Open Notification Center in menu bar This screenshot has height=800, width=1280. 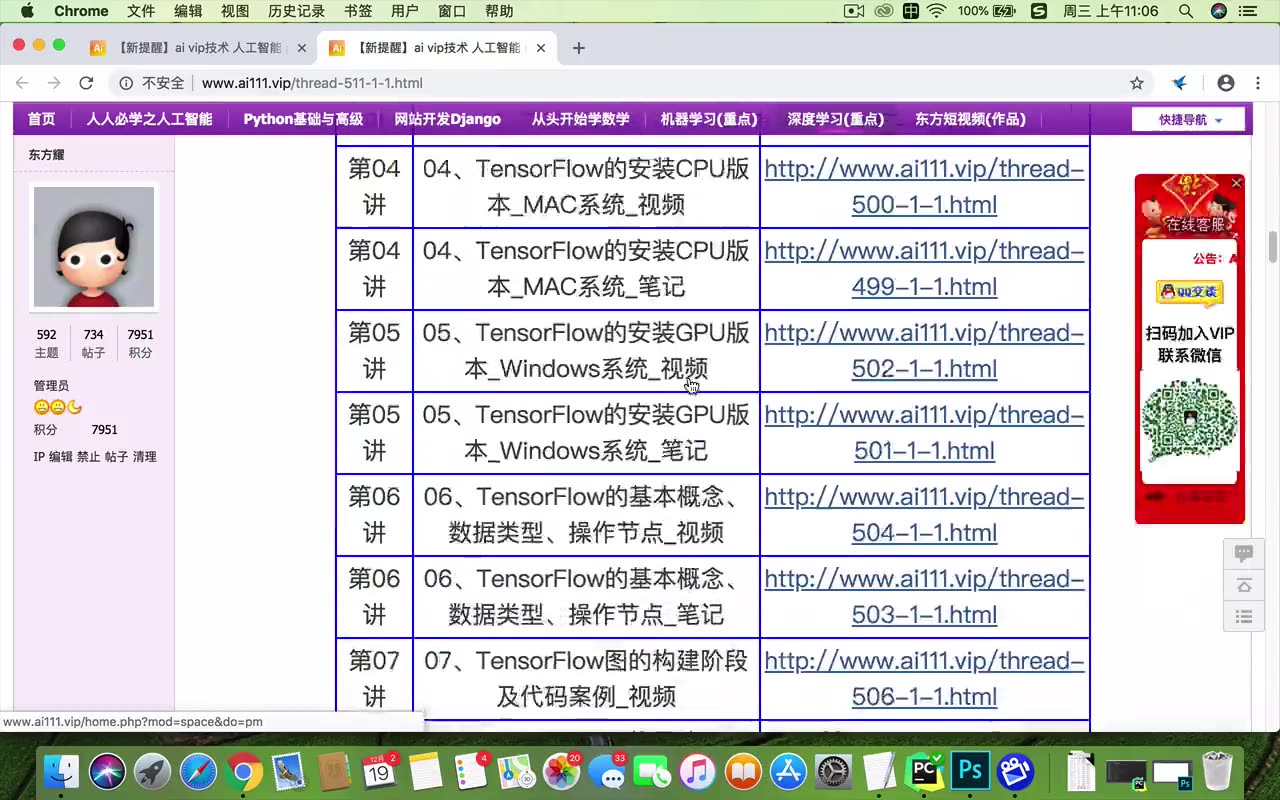[1250, 11]
